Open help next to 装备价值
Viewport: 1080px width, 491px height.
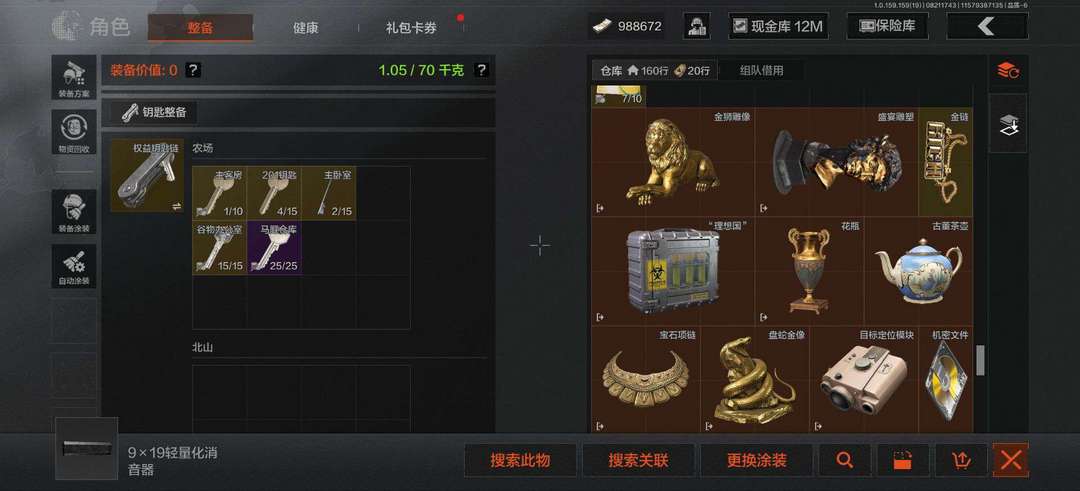pyautogui.click(x=194, y=70)
